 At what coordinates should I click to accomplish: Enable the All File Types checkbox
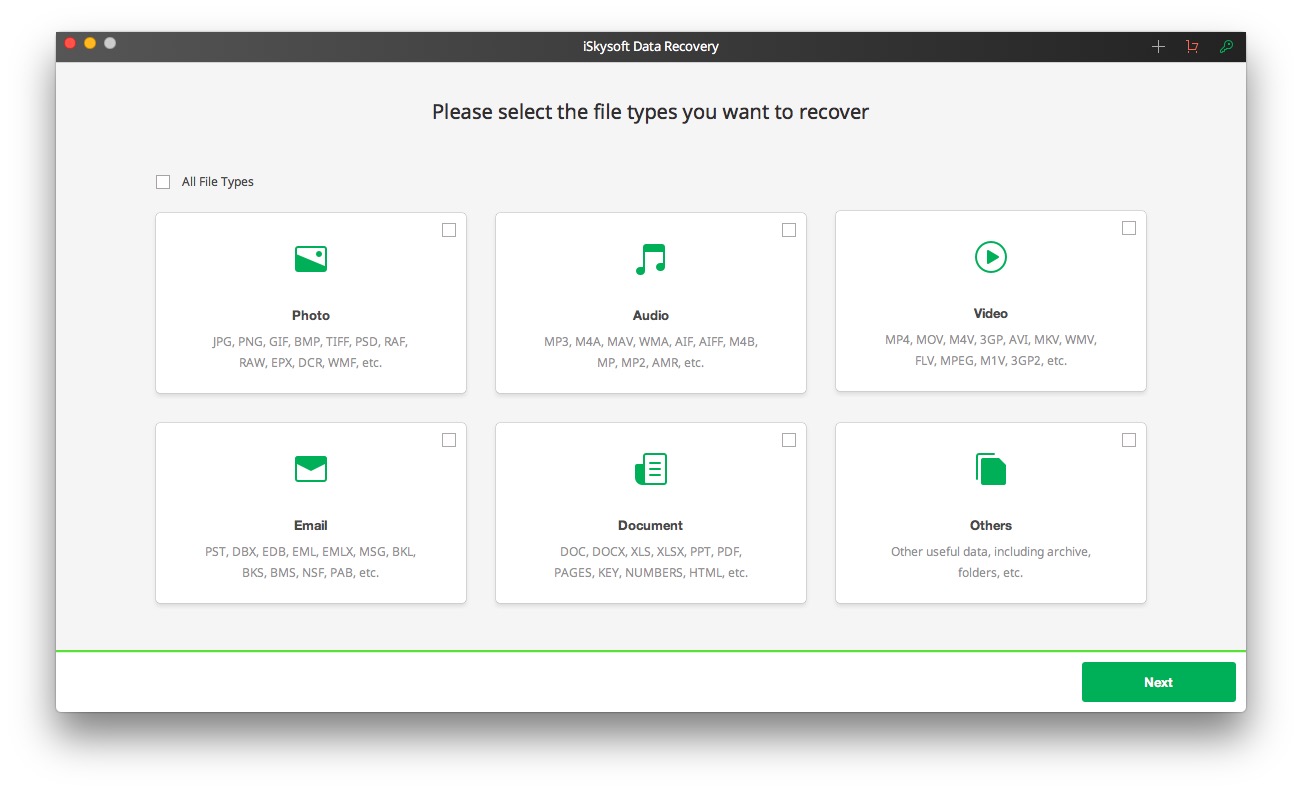[x=163, y=182]
